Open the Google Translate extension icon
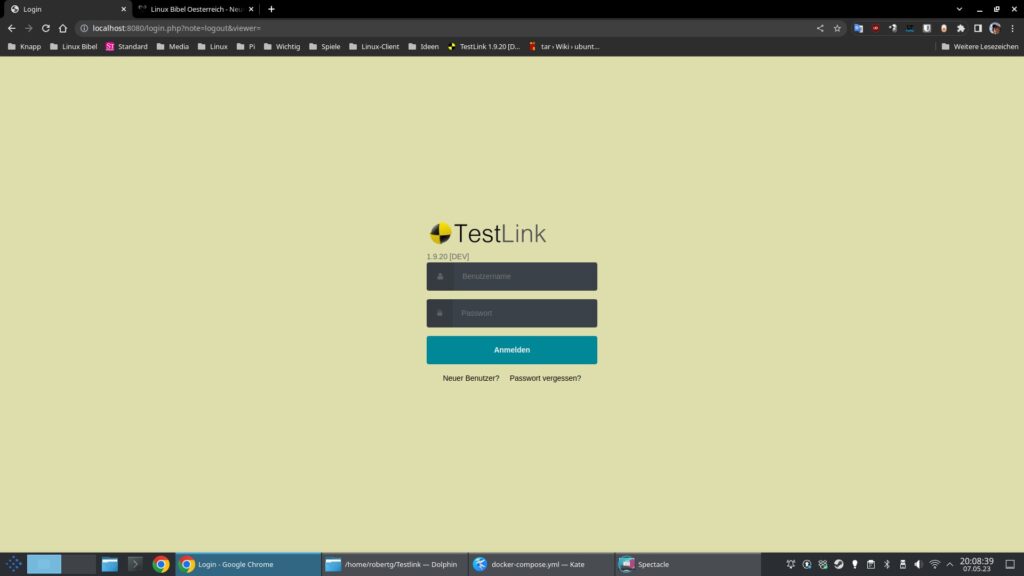This screenshot has height=576, width=1024. click(x=858, y=28)
